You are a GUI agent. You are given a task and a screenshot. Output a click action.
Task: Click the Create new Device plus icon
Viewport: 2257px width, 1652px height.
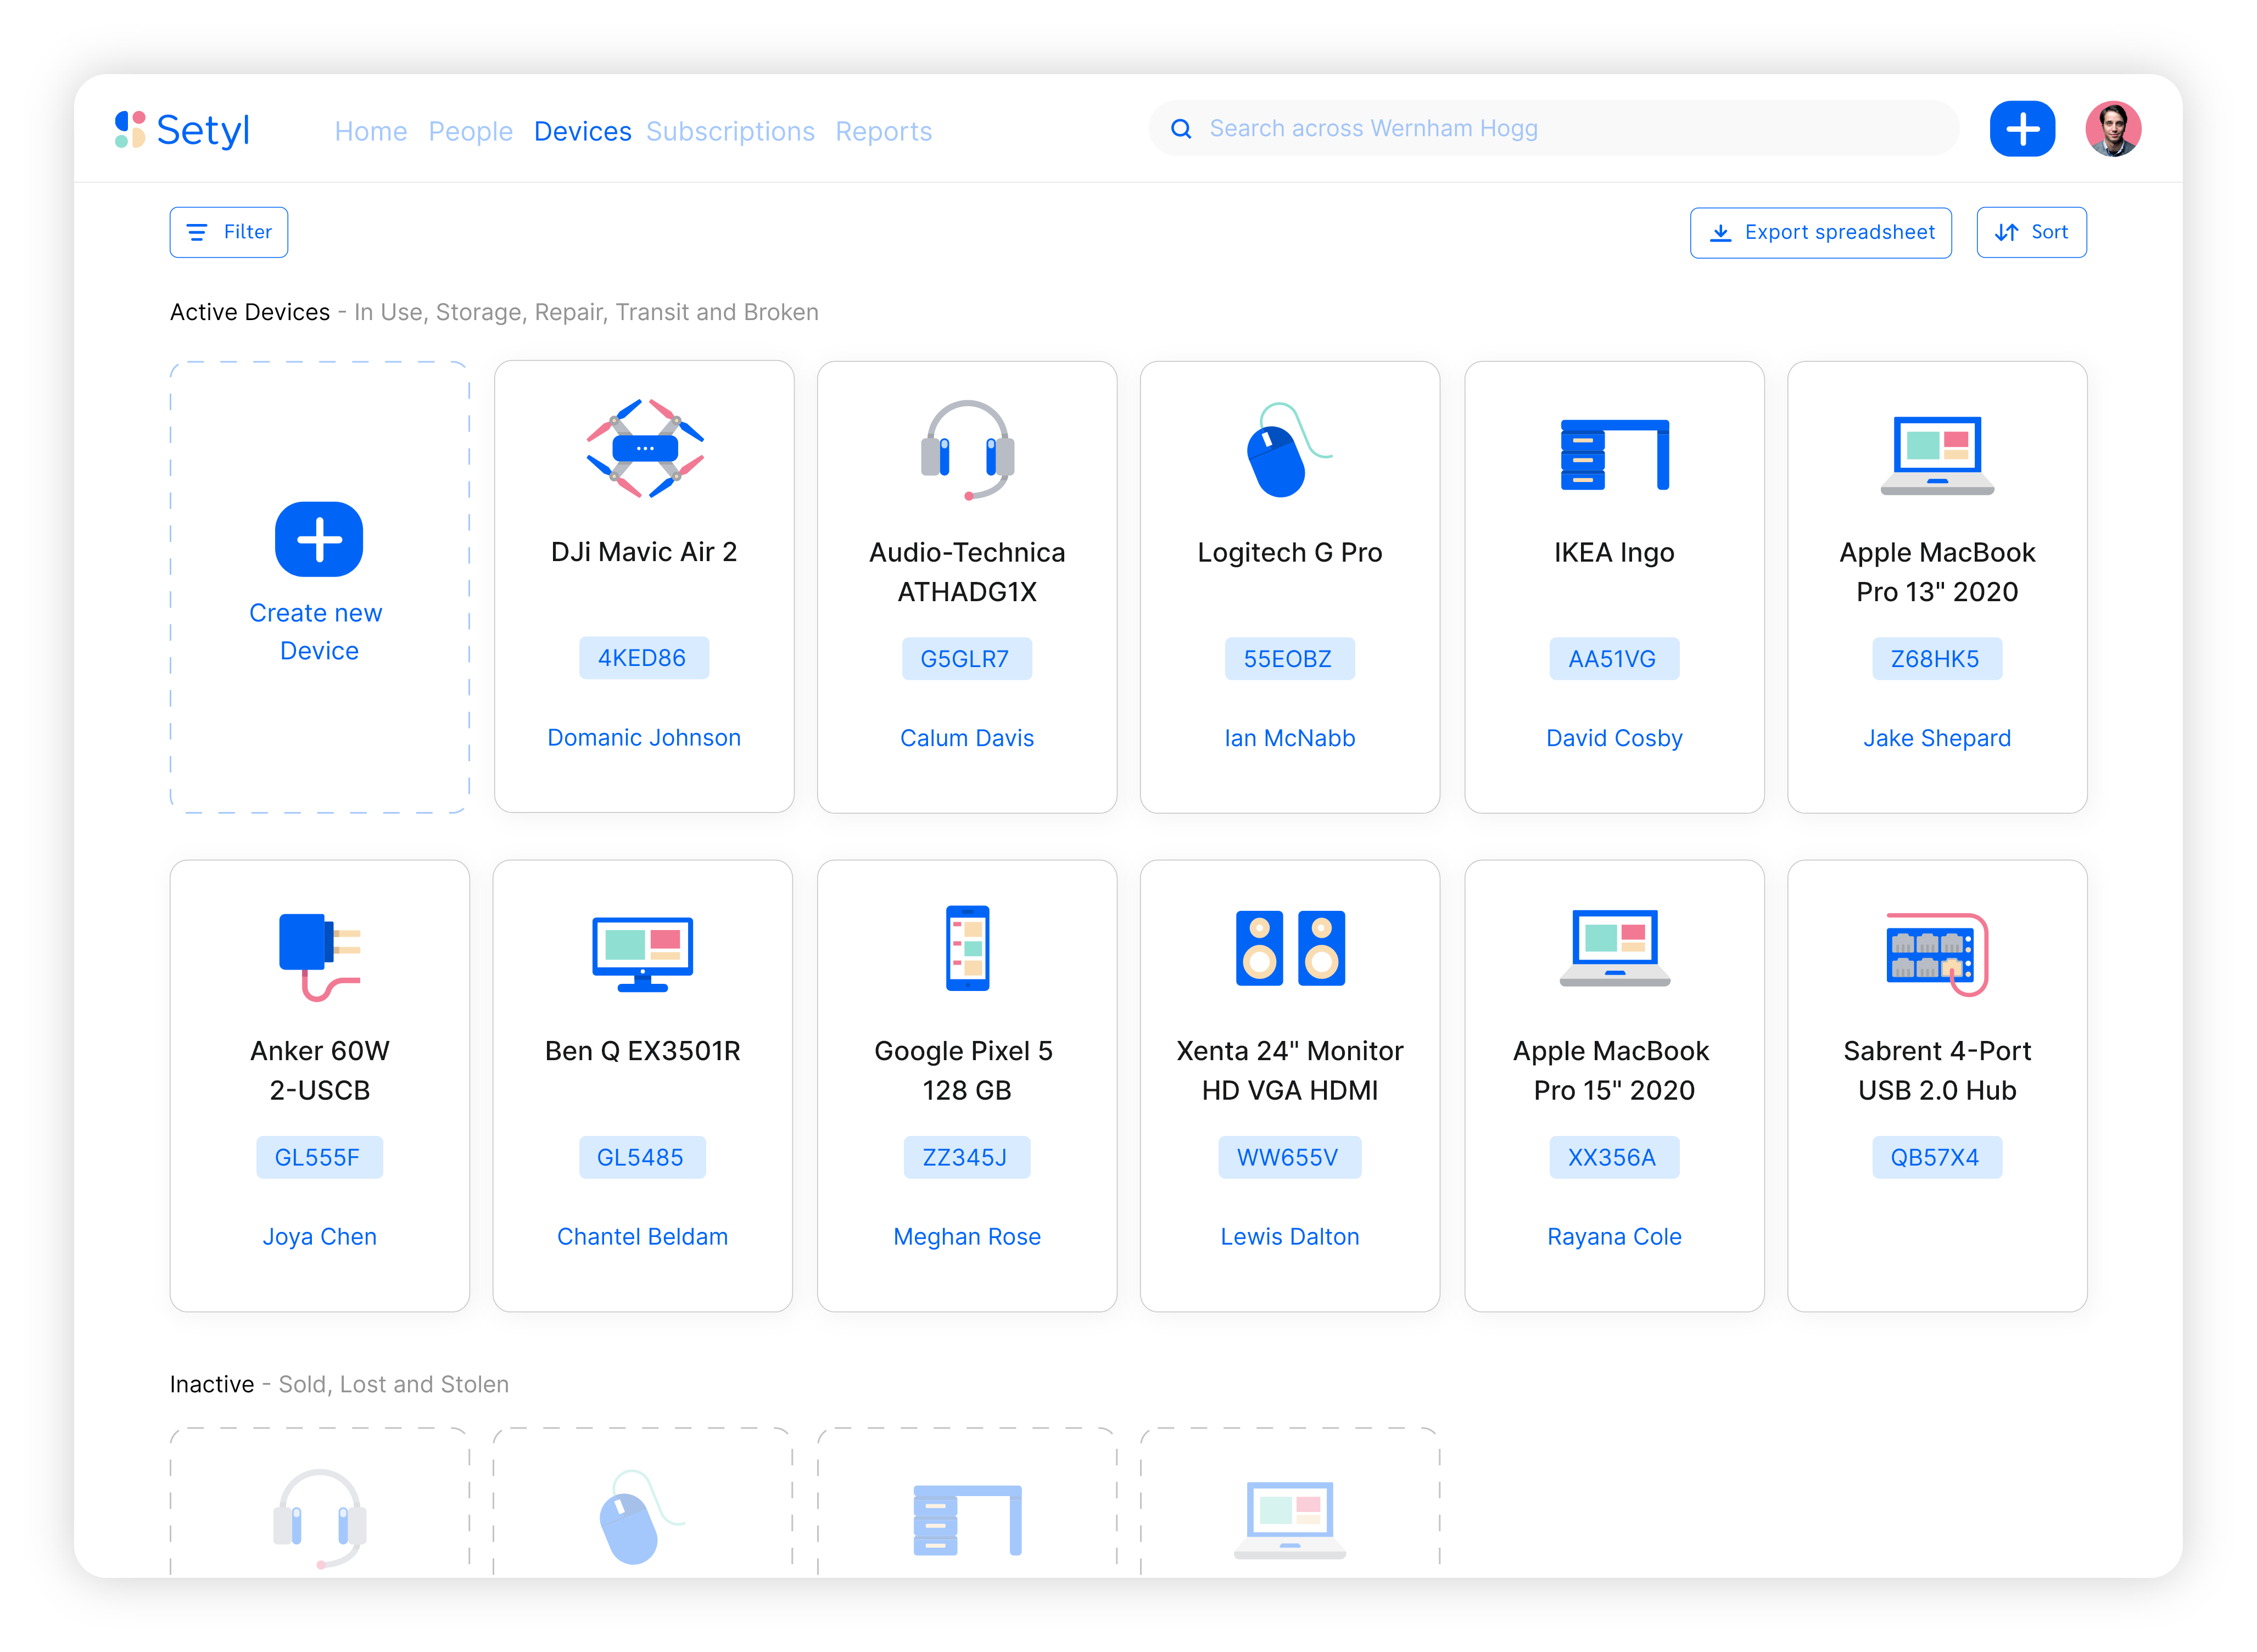click(319, 539)
